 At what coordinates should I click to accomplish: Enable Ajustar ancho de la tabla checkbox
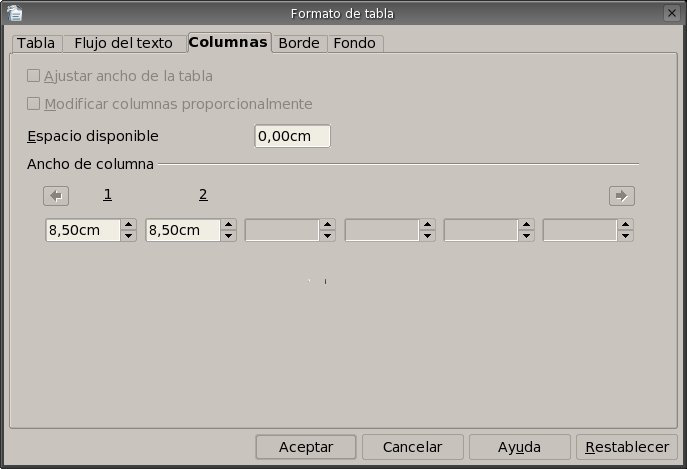[34, 76]
